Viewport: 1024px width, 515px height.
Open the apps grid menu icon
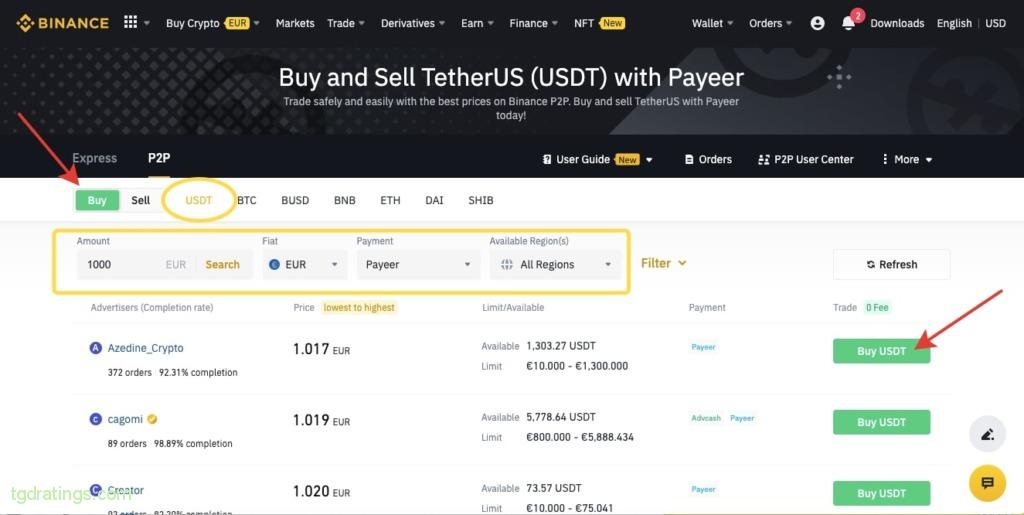(131, 22)
